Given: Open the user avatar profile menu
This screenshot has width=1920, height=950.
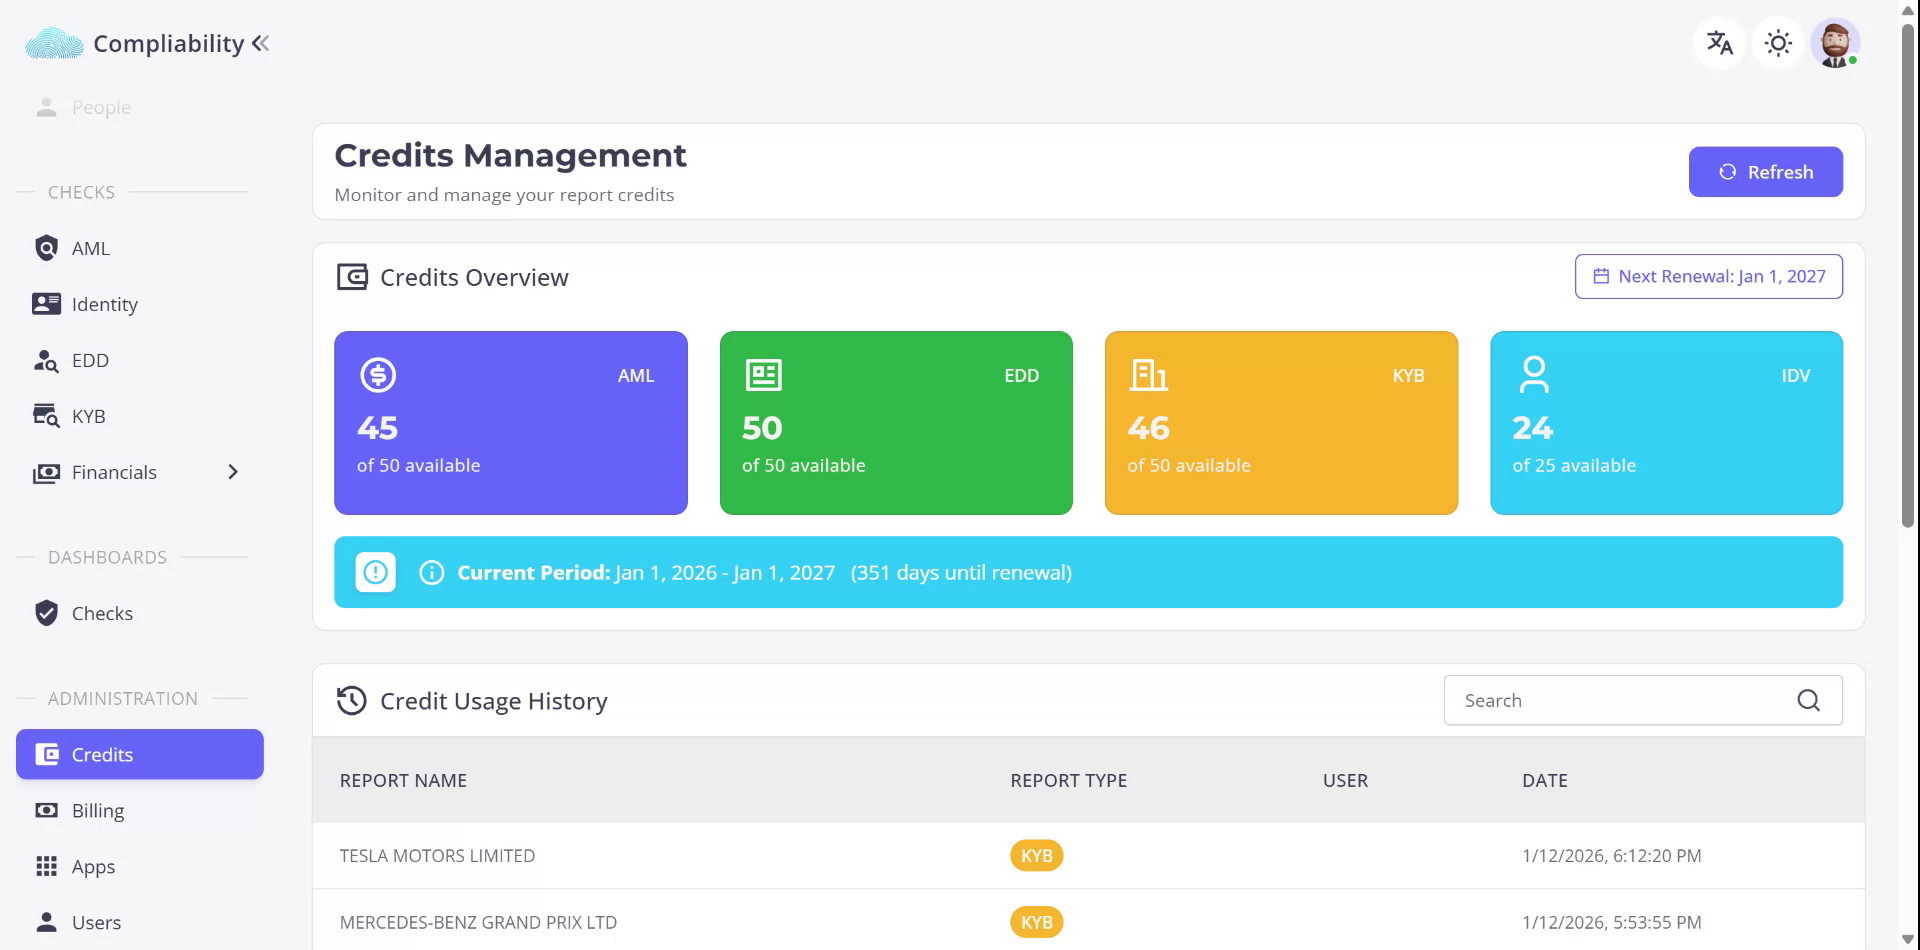Looking at the screenshot, I should pos(1835,43).
